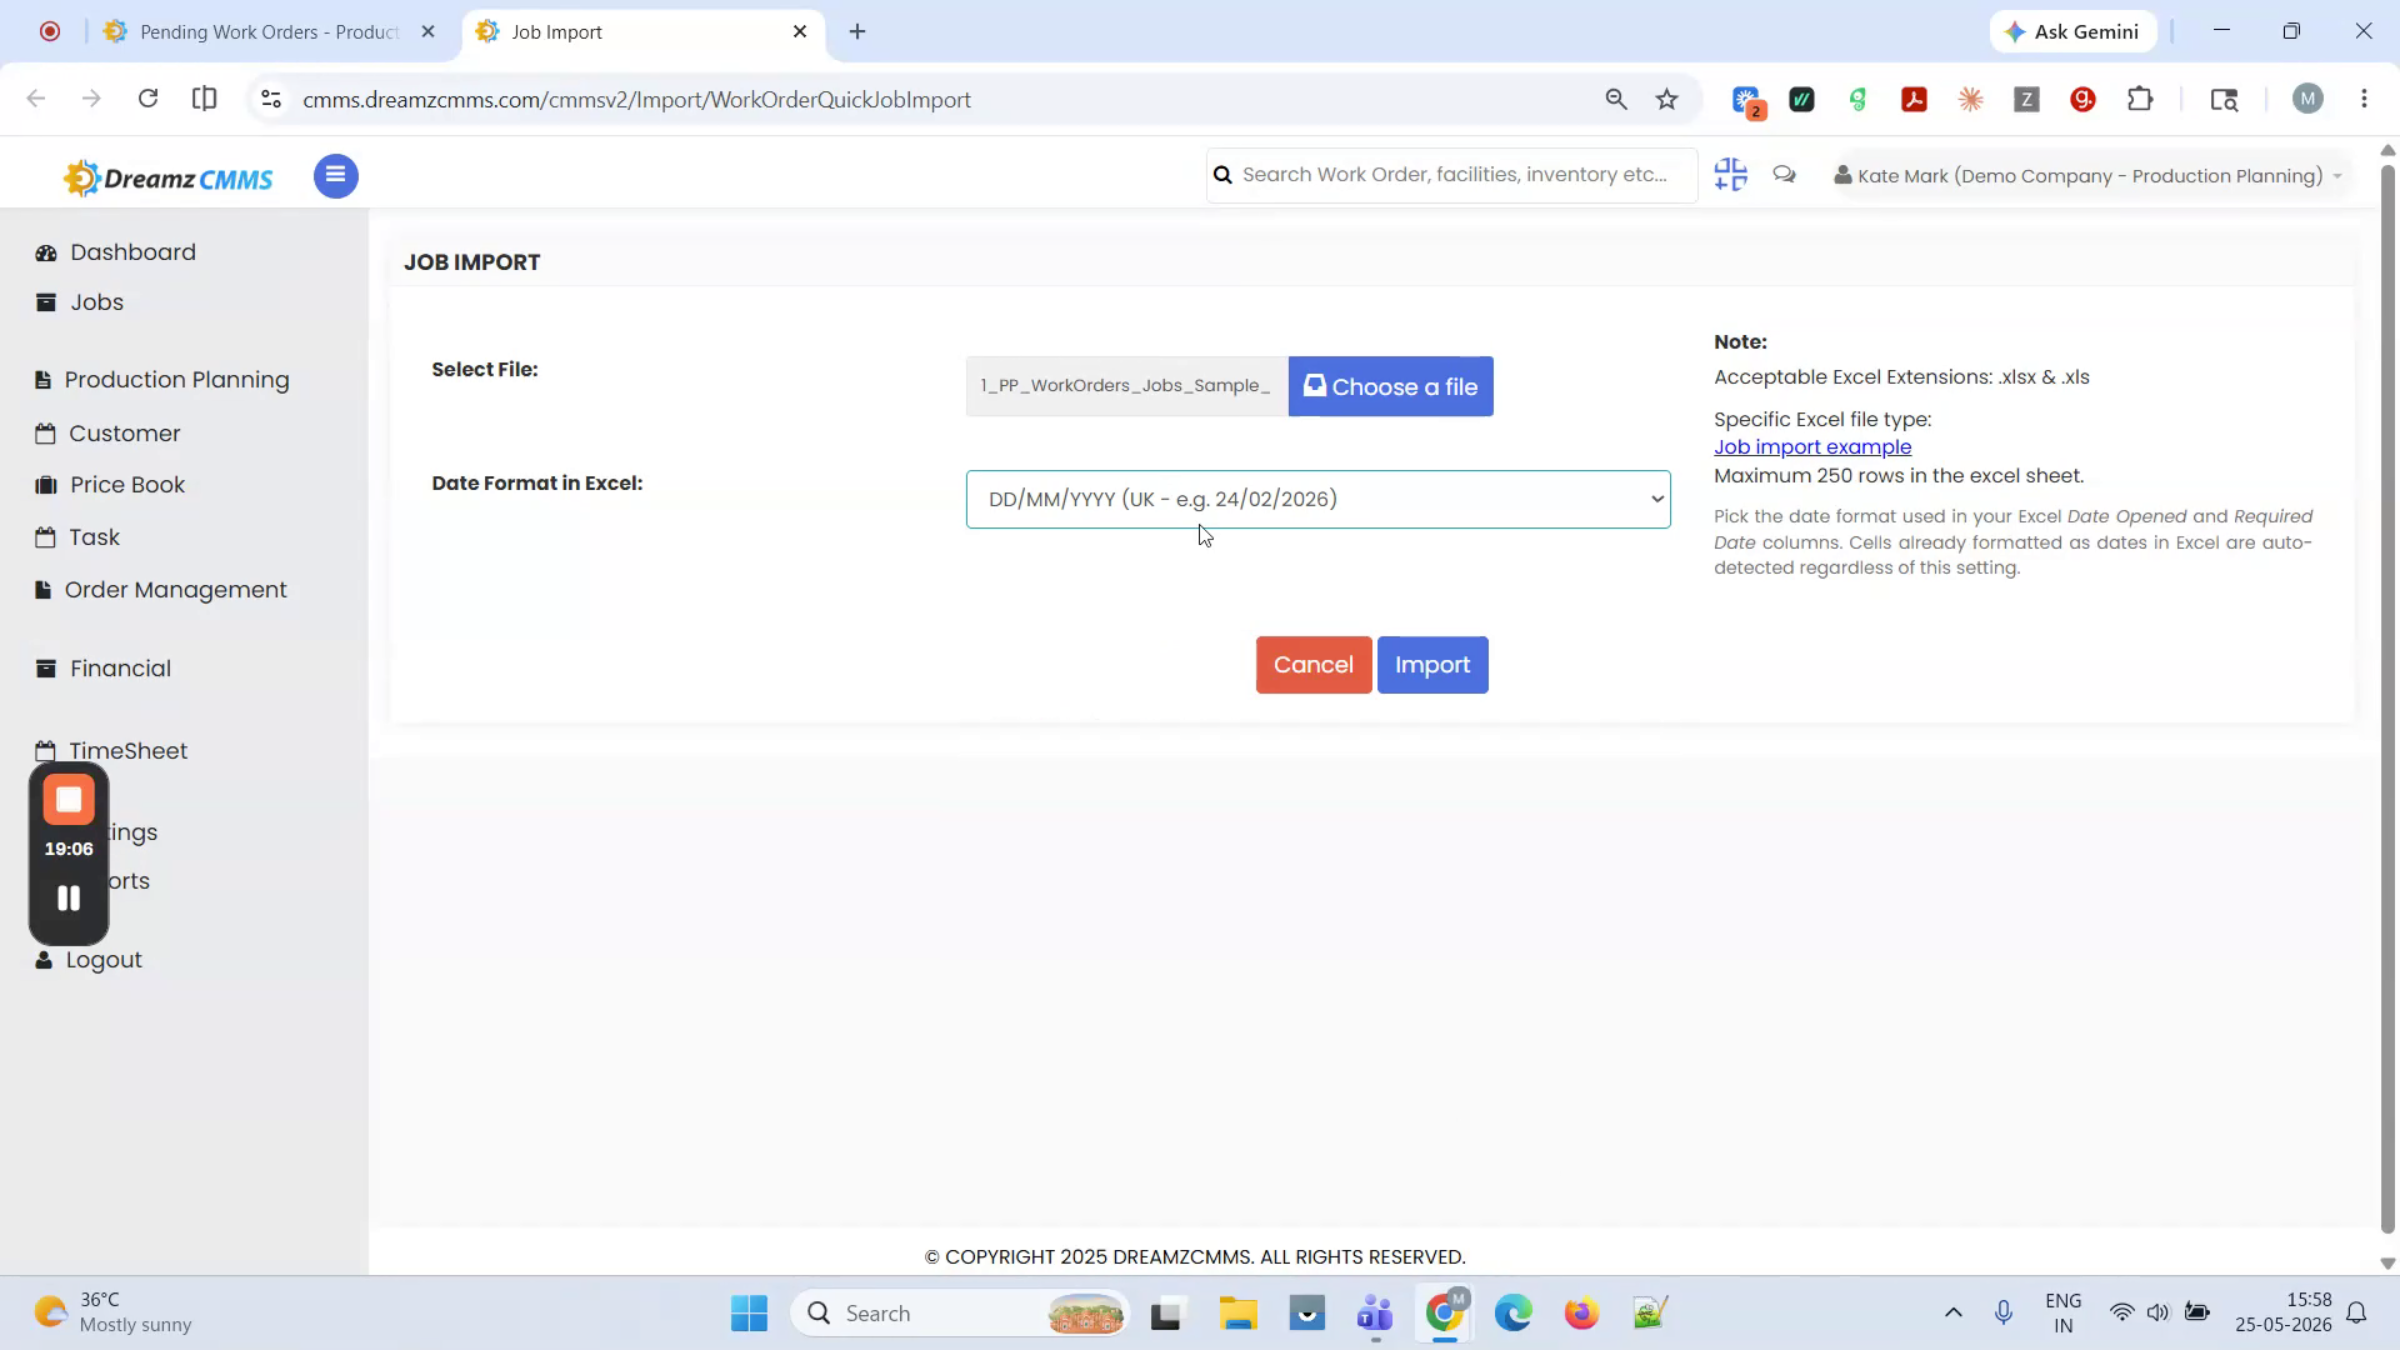Open Financial in the sidebar
This screenshot has height=1350, width=2400.
tap(103, 668)
